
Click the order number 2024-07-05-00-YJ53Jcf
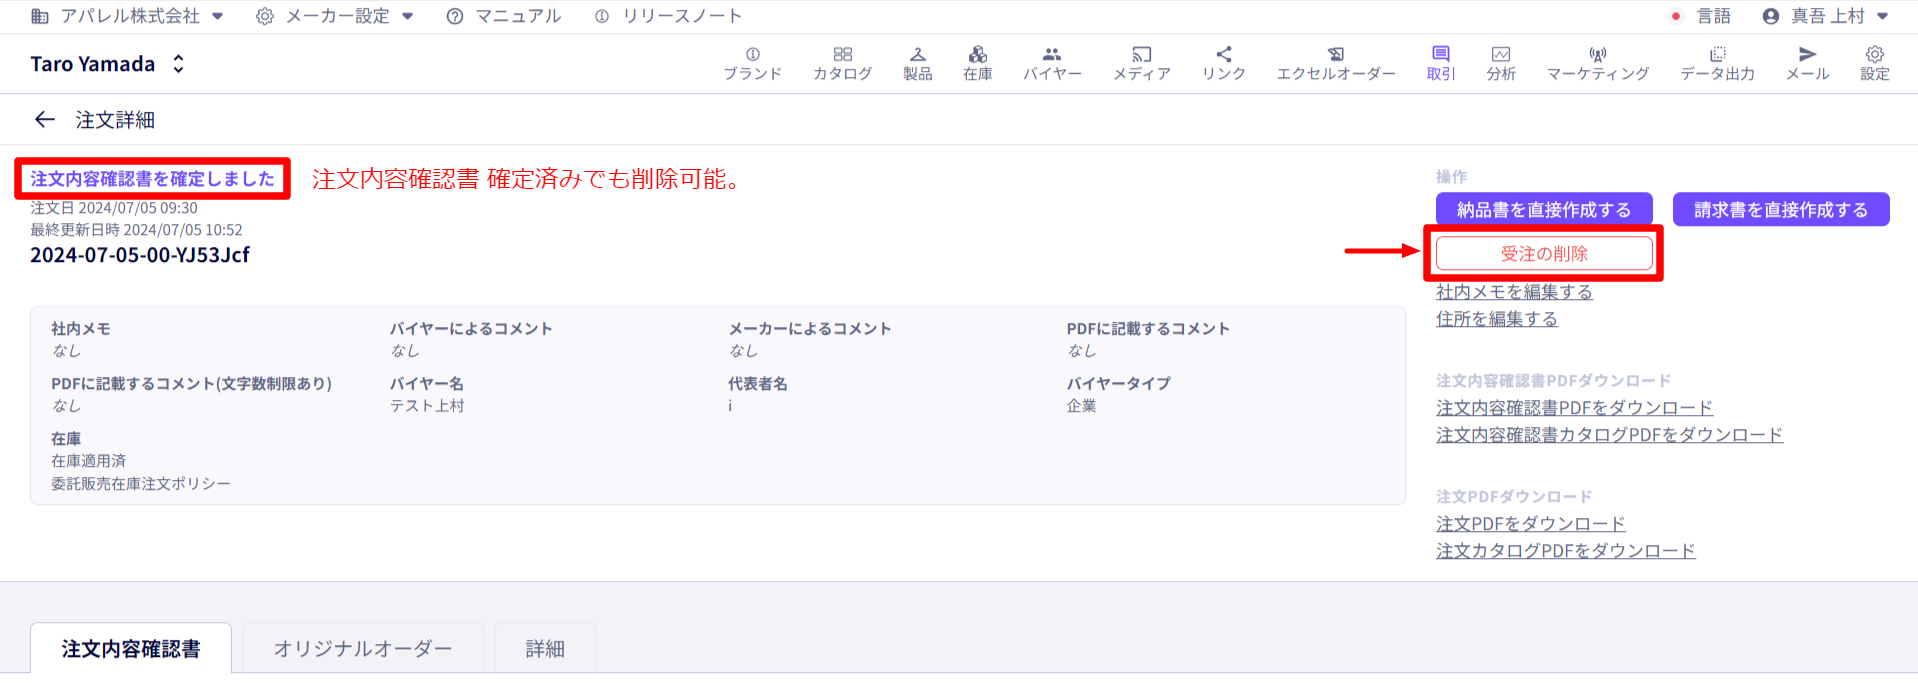(140, 255)
